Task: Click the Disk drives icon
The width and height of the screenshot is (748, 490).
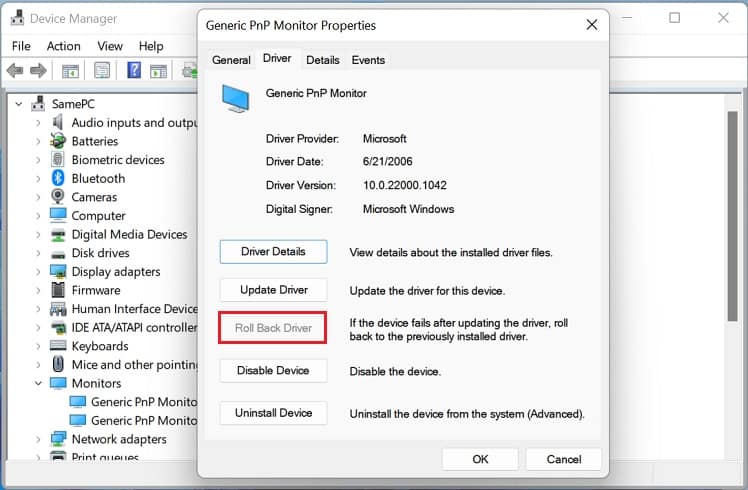Action: coord(58,254)
